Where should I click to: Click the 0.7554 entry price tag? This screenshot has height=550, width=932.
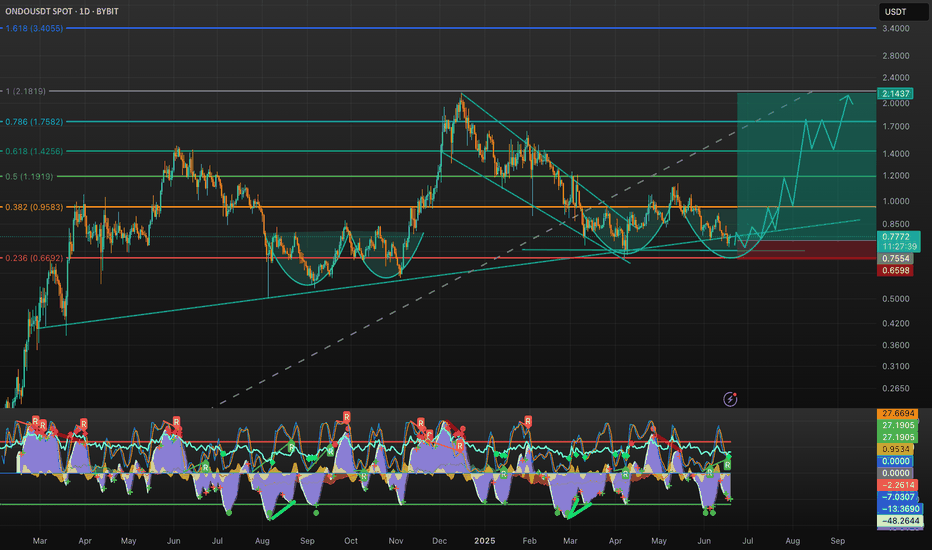tap(895, 259)
